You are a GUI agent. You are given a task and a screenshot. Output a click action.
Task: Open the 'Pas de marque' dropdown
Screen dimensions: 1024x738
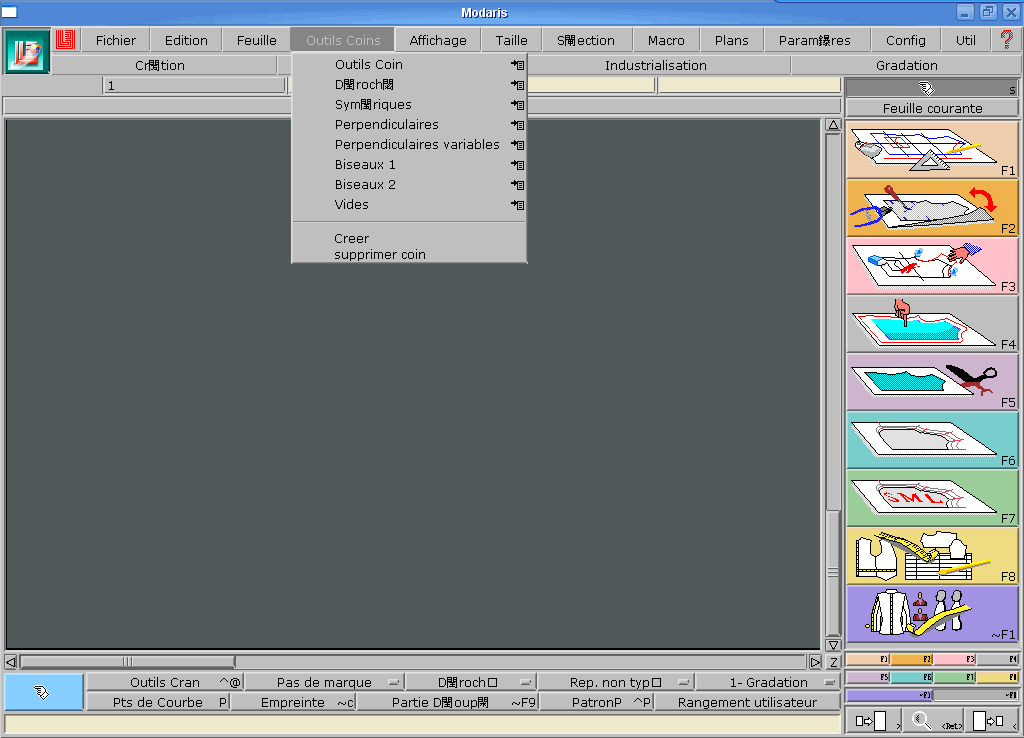click(325, 682)
